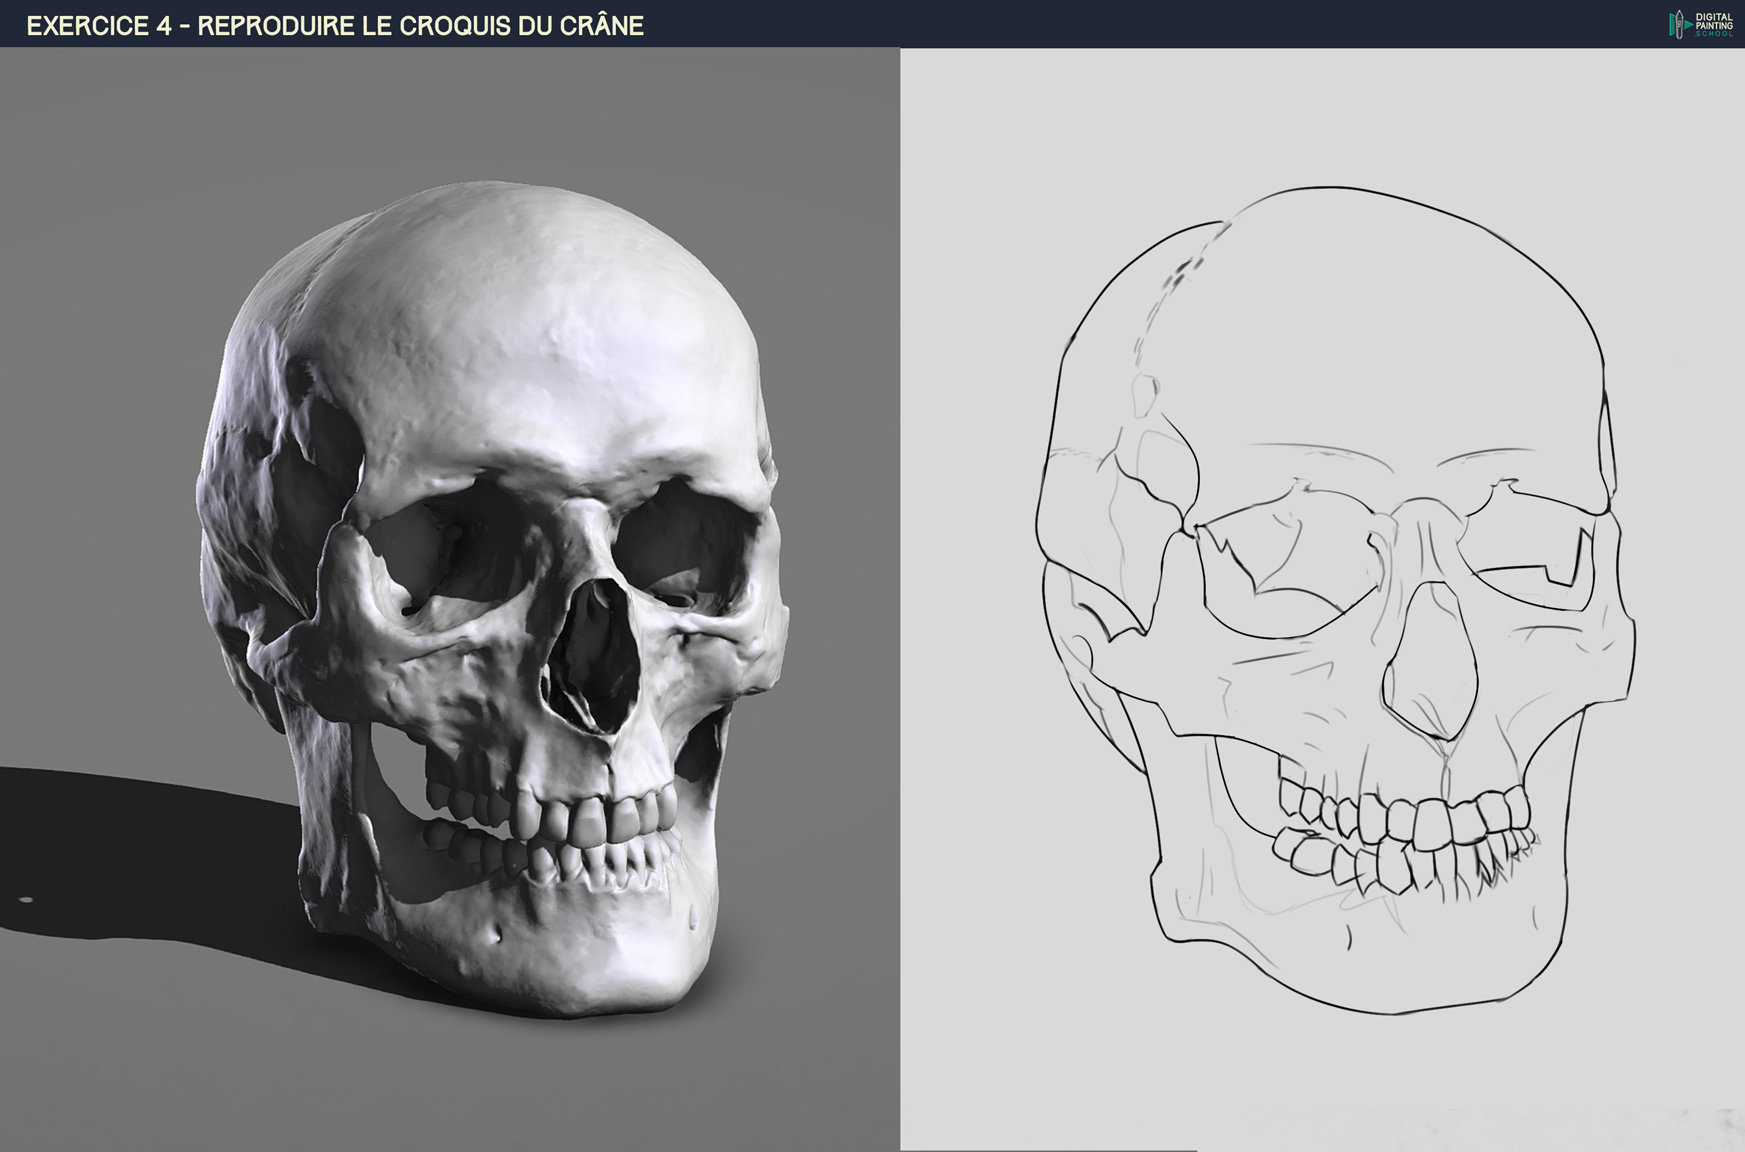The image size is (1745, 1152).
Task: Open the Digital Painting School logo text
Action: coord(1714,24)
